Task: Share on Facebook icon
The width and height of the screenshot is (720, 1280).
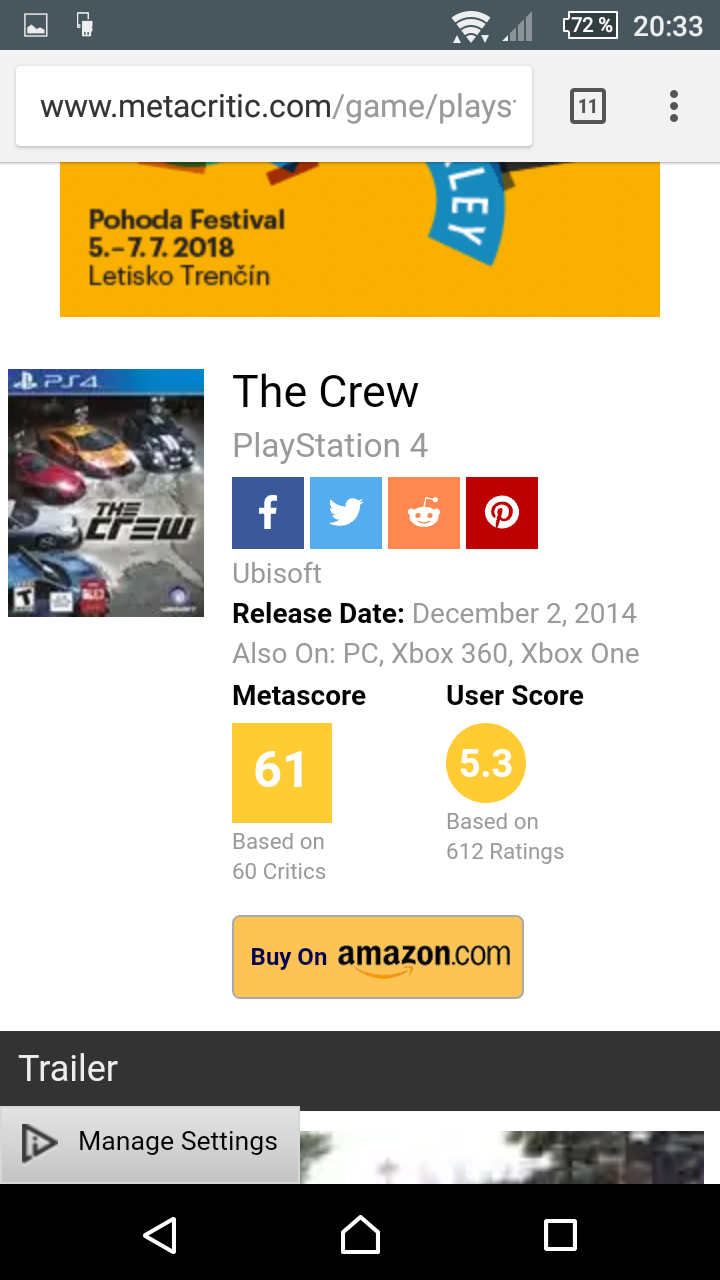Action: 268,513
